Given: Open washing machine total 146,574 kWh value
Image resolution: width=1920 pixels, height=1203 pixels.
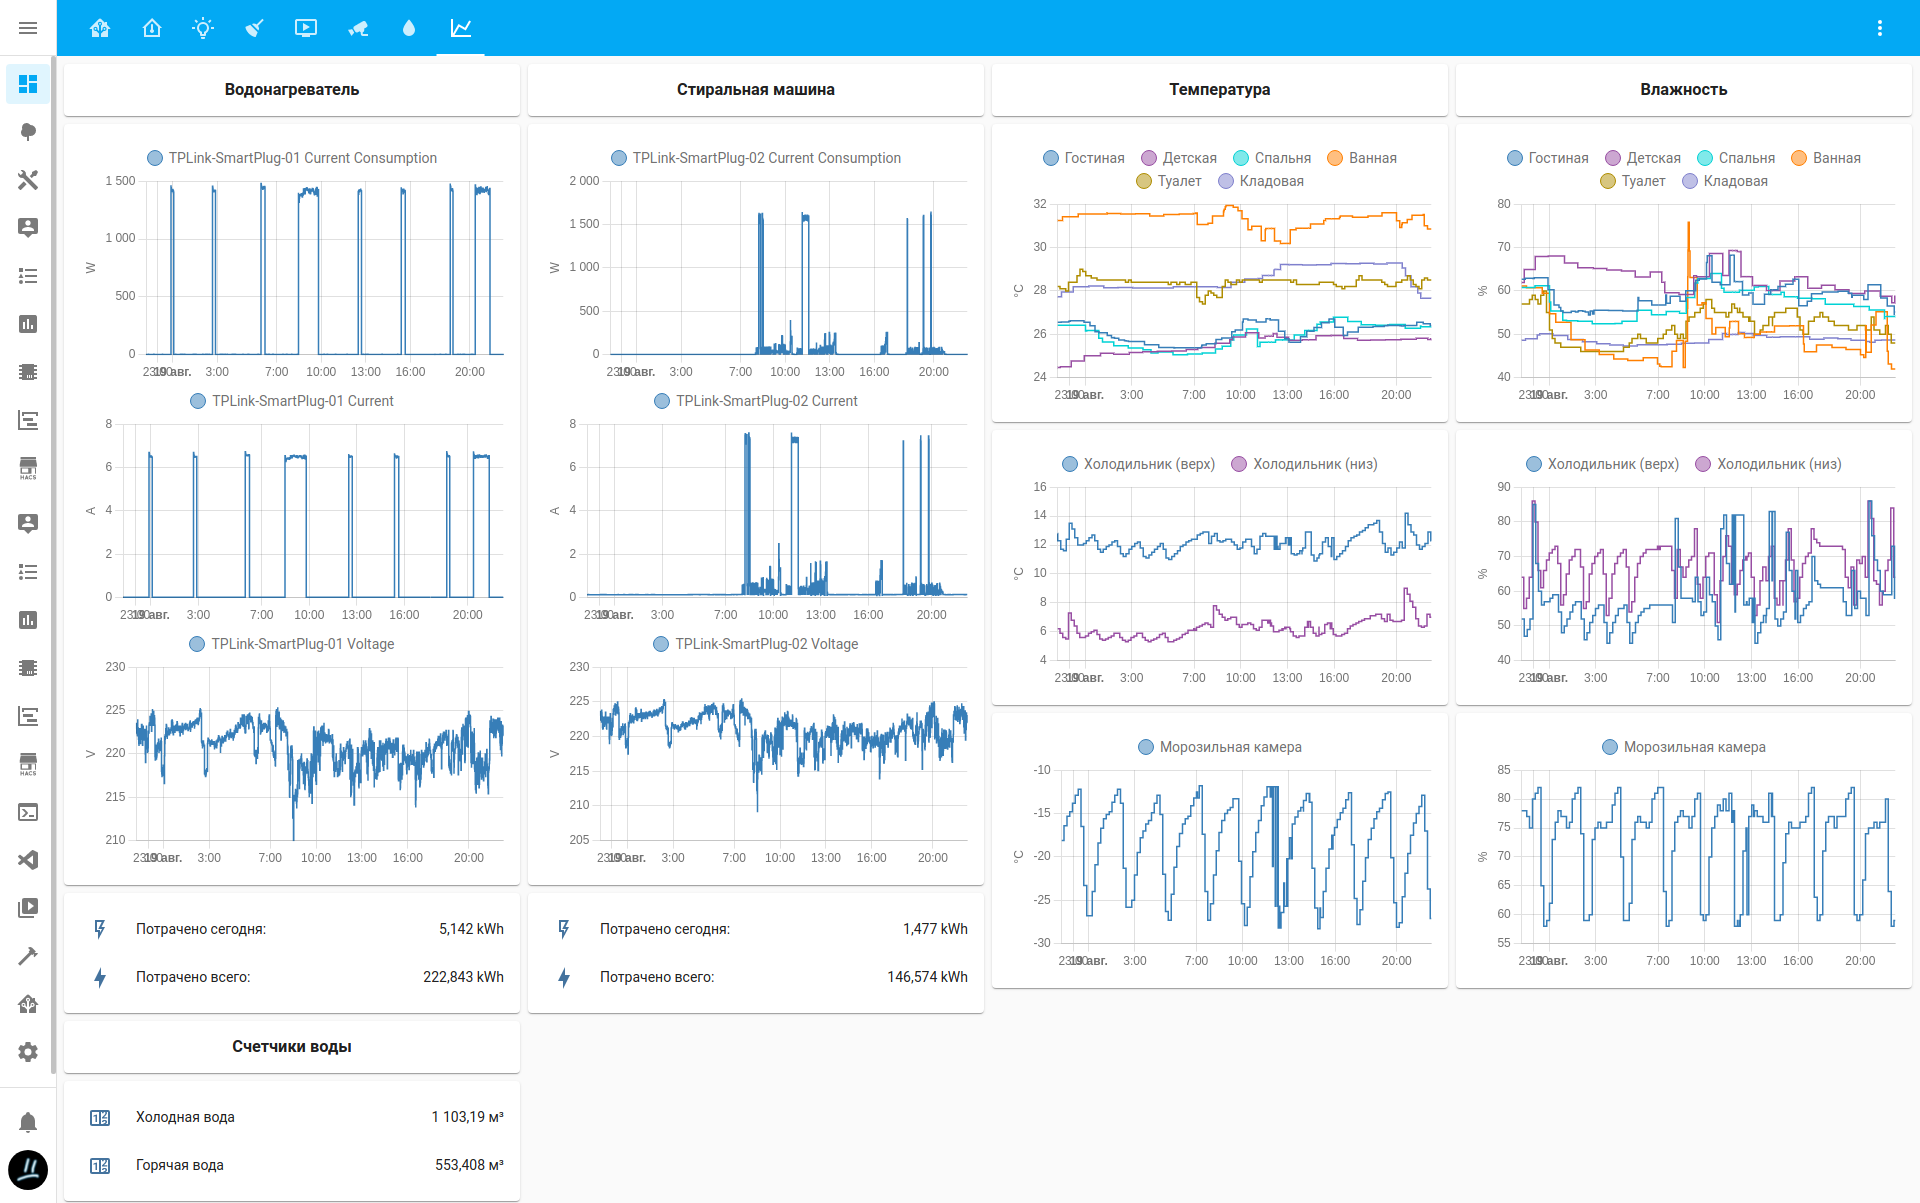Looking at the screenshot, I should (x=927, y=977).
